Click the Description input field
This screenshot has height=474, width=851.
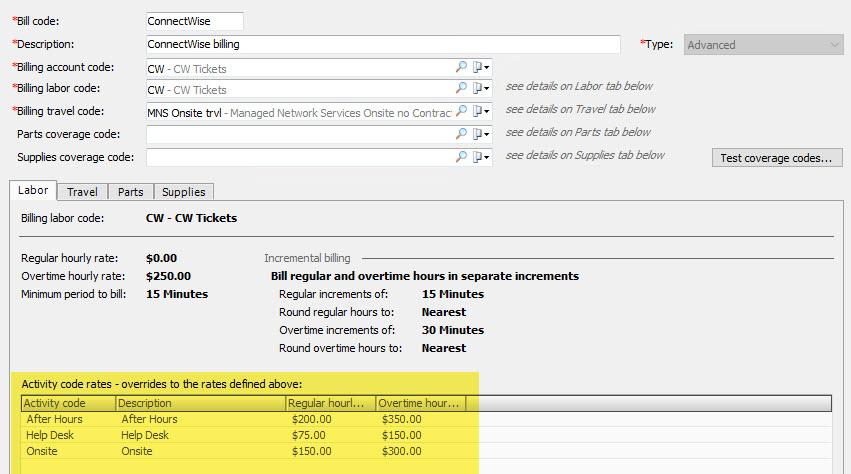pos(383,45)
